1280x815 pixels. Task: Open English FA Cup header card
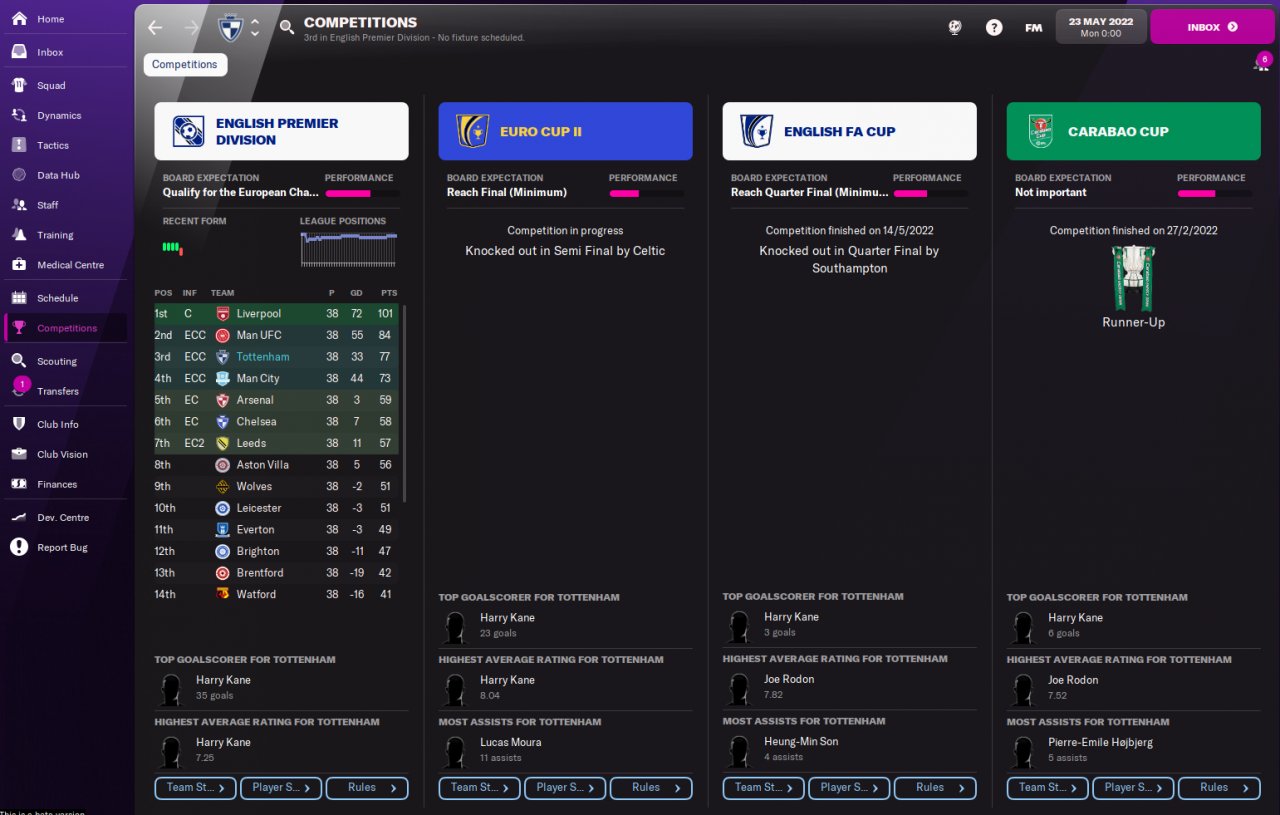point(849,131)
